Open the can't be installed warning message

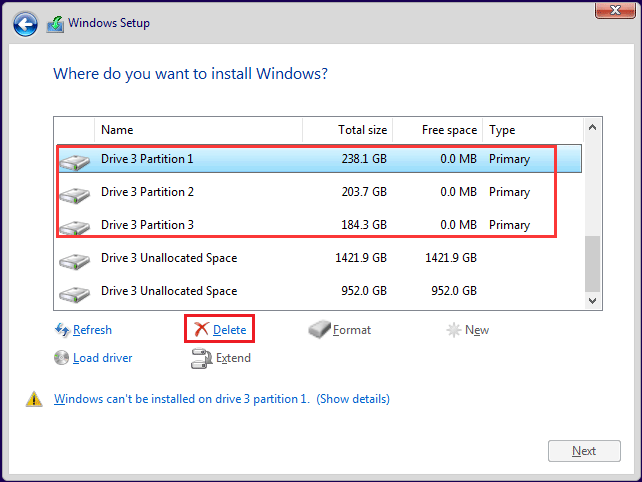point(222,399)
